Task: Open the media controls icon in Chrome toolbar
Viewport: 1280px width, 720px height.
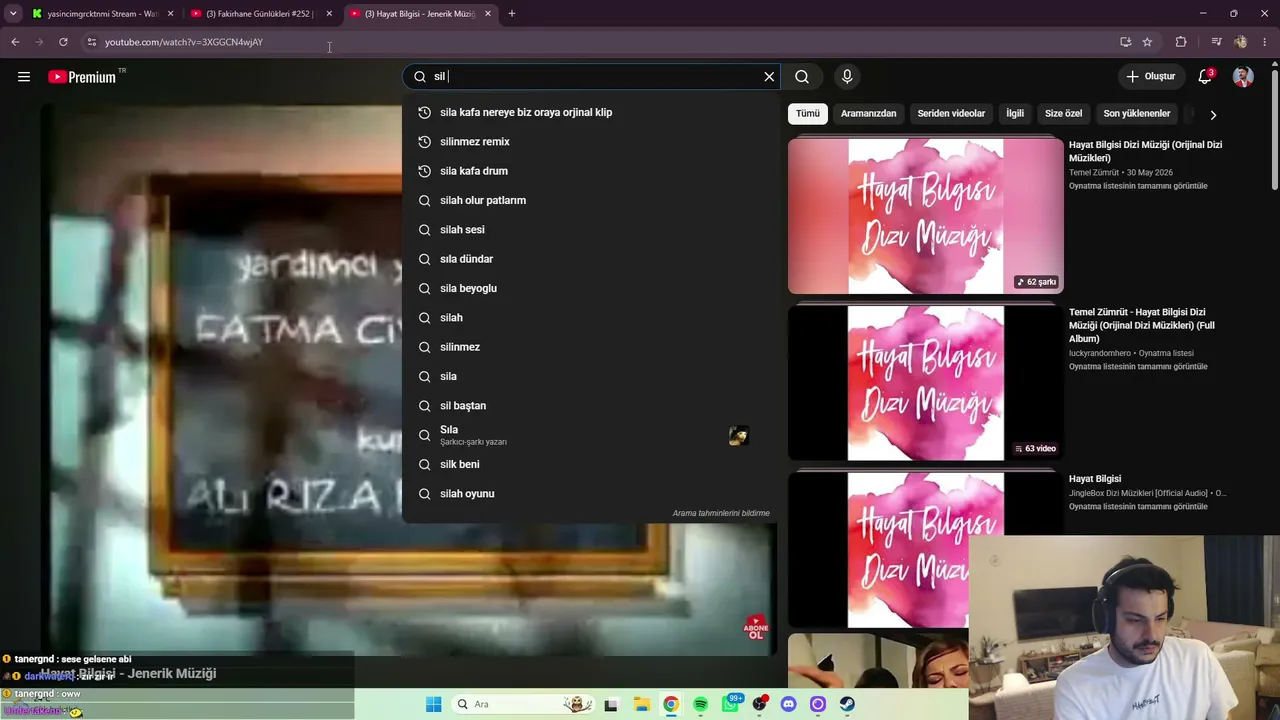Action: 1216,42
